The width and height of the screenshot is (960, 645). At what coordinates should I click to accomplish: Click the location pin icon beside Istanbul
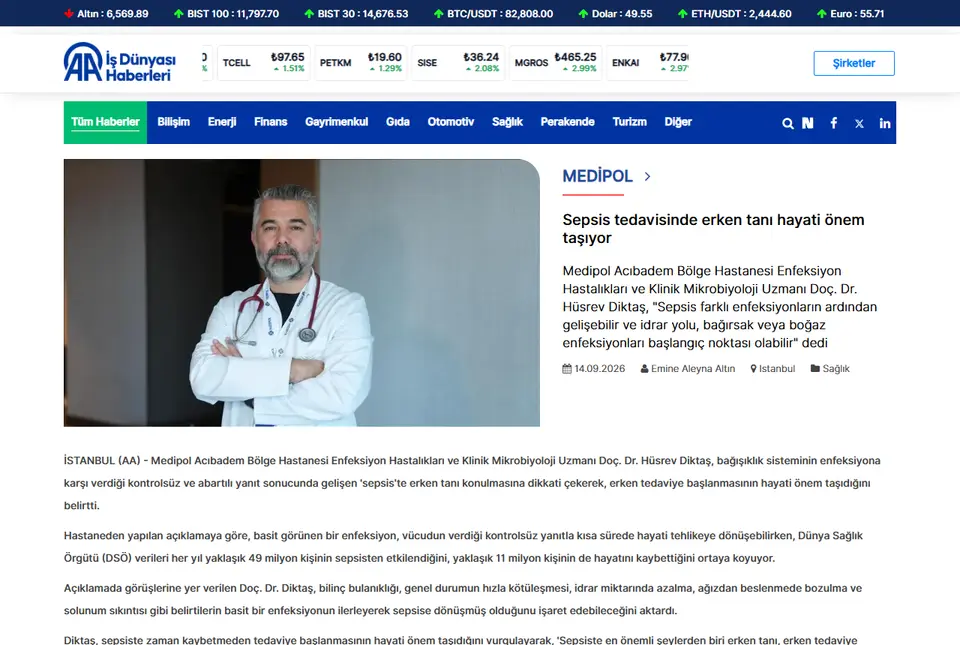[754, 369]
